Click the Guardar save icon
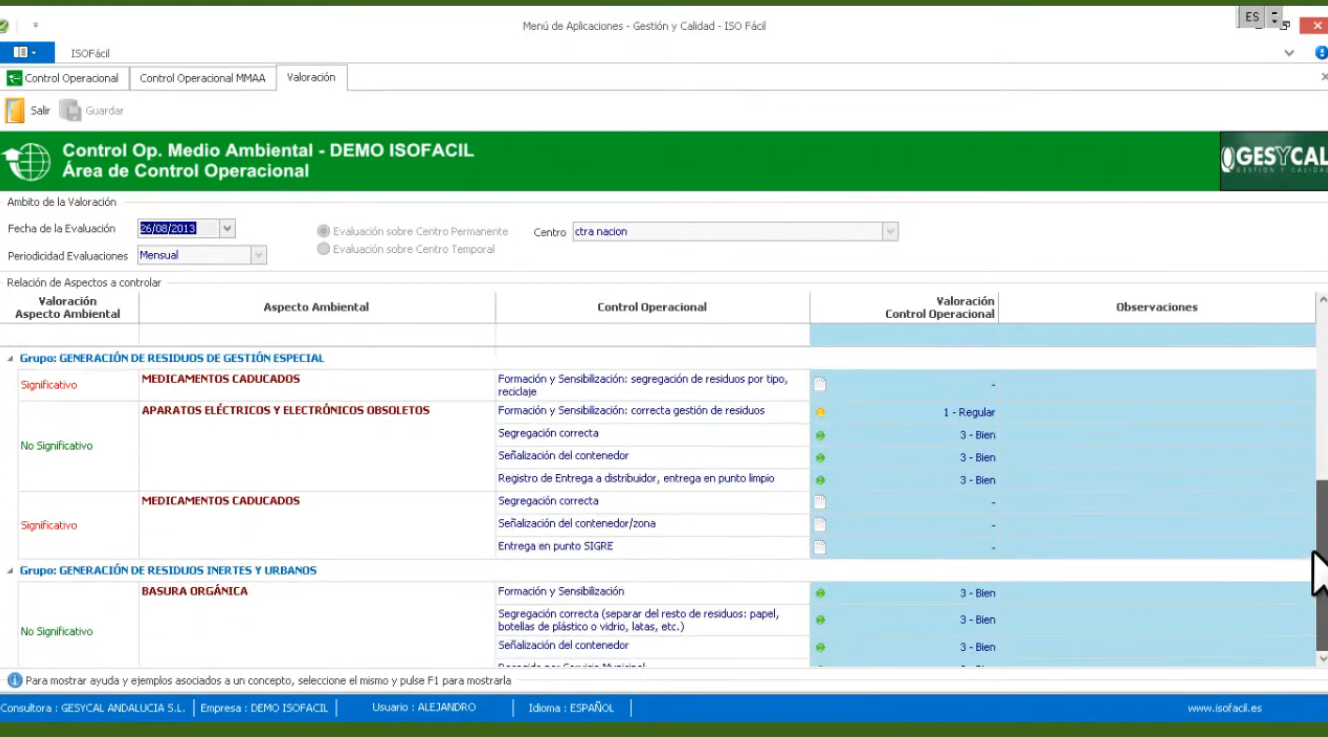The image size is (1328, 737). click(70, 111)
